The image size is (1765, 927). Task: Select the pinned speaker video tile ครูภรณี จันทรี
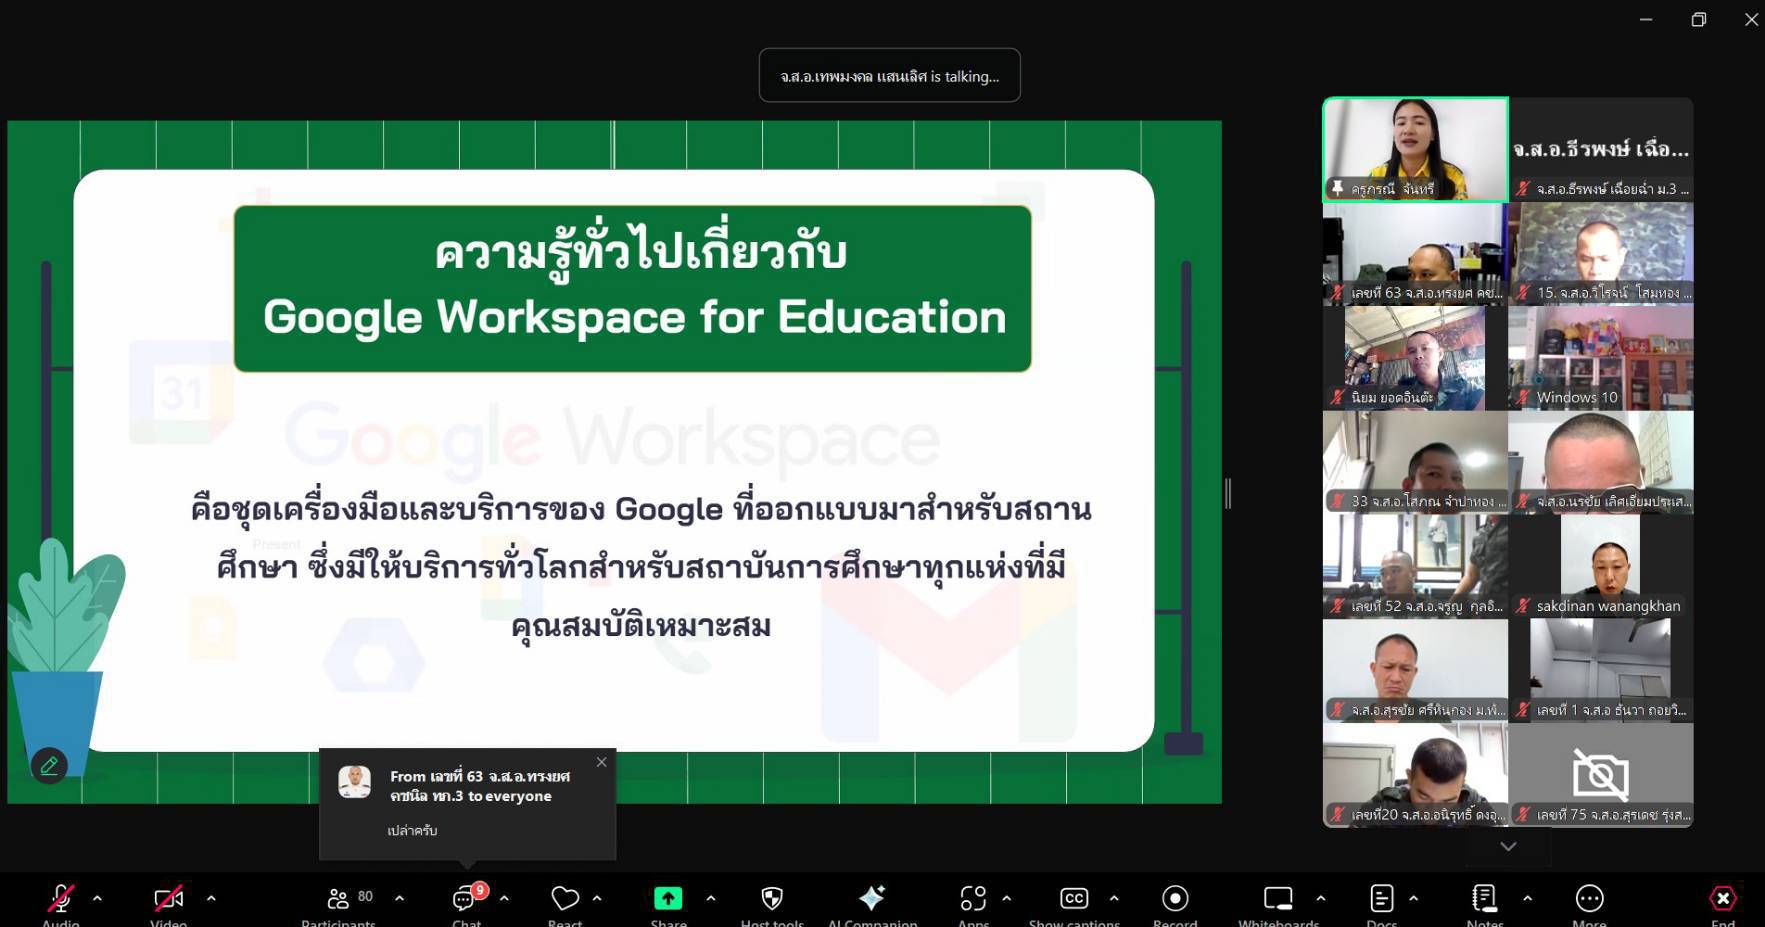1415,149
